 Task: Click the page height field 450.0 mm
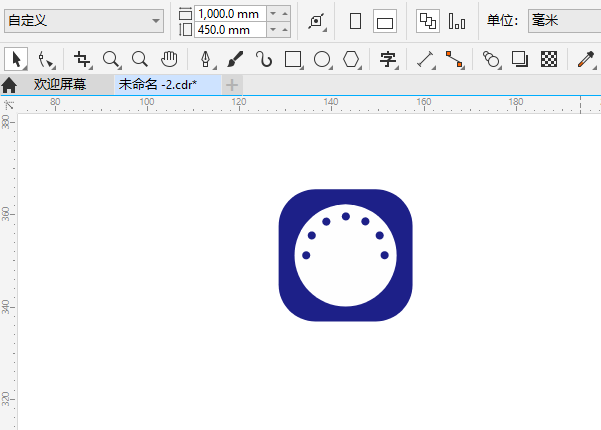[230, 30]
